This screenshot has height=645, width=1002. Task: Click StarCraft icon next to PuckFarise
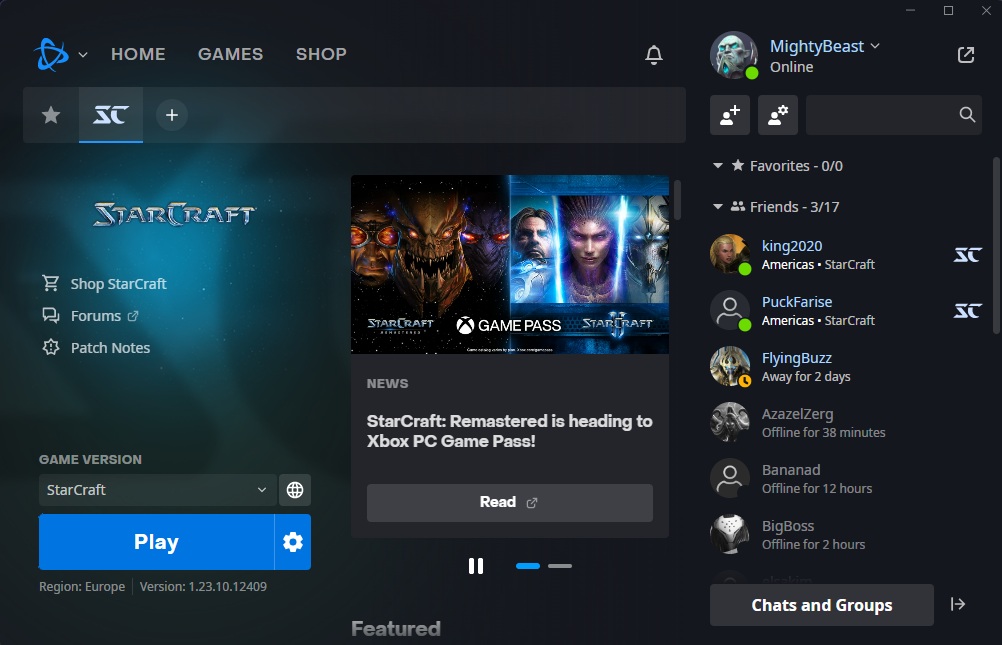[x=967, y=311]
